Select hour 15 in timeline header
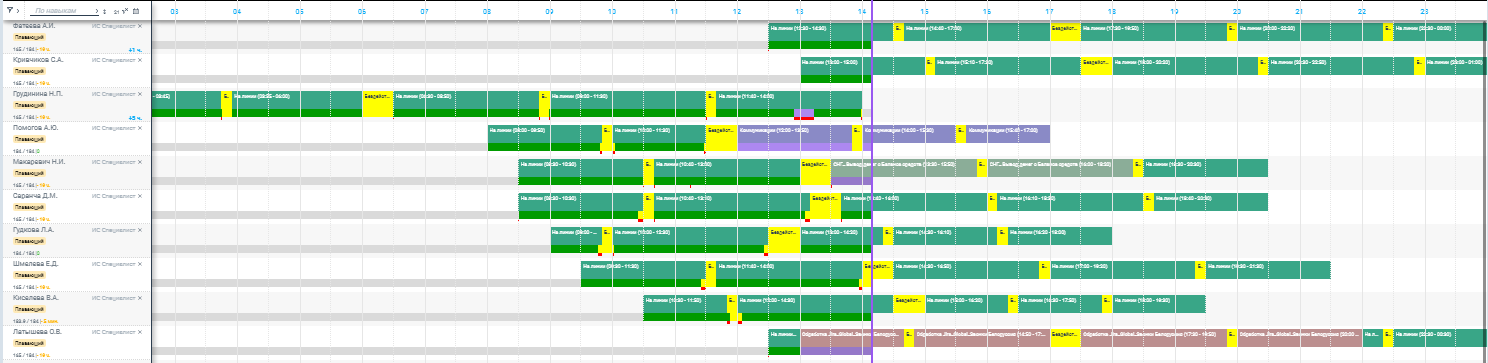The height and width of the screenshot is (363, 1488). click(x=925, y=11)
